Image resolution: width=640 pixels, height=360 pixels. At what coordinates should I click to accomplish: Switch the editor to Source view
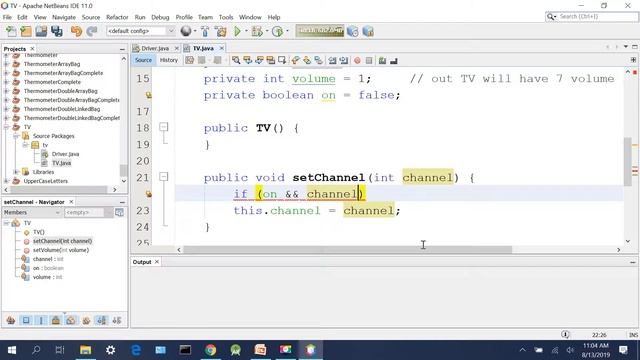pos(143,60)
